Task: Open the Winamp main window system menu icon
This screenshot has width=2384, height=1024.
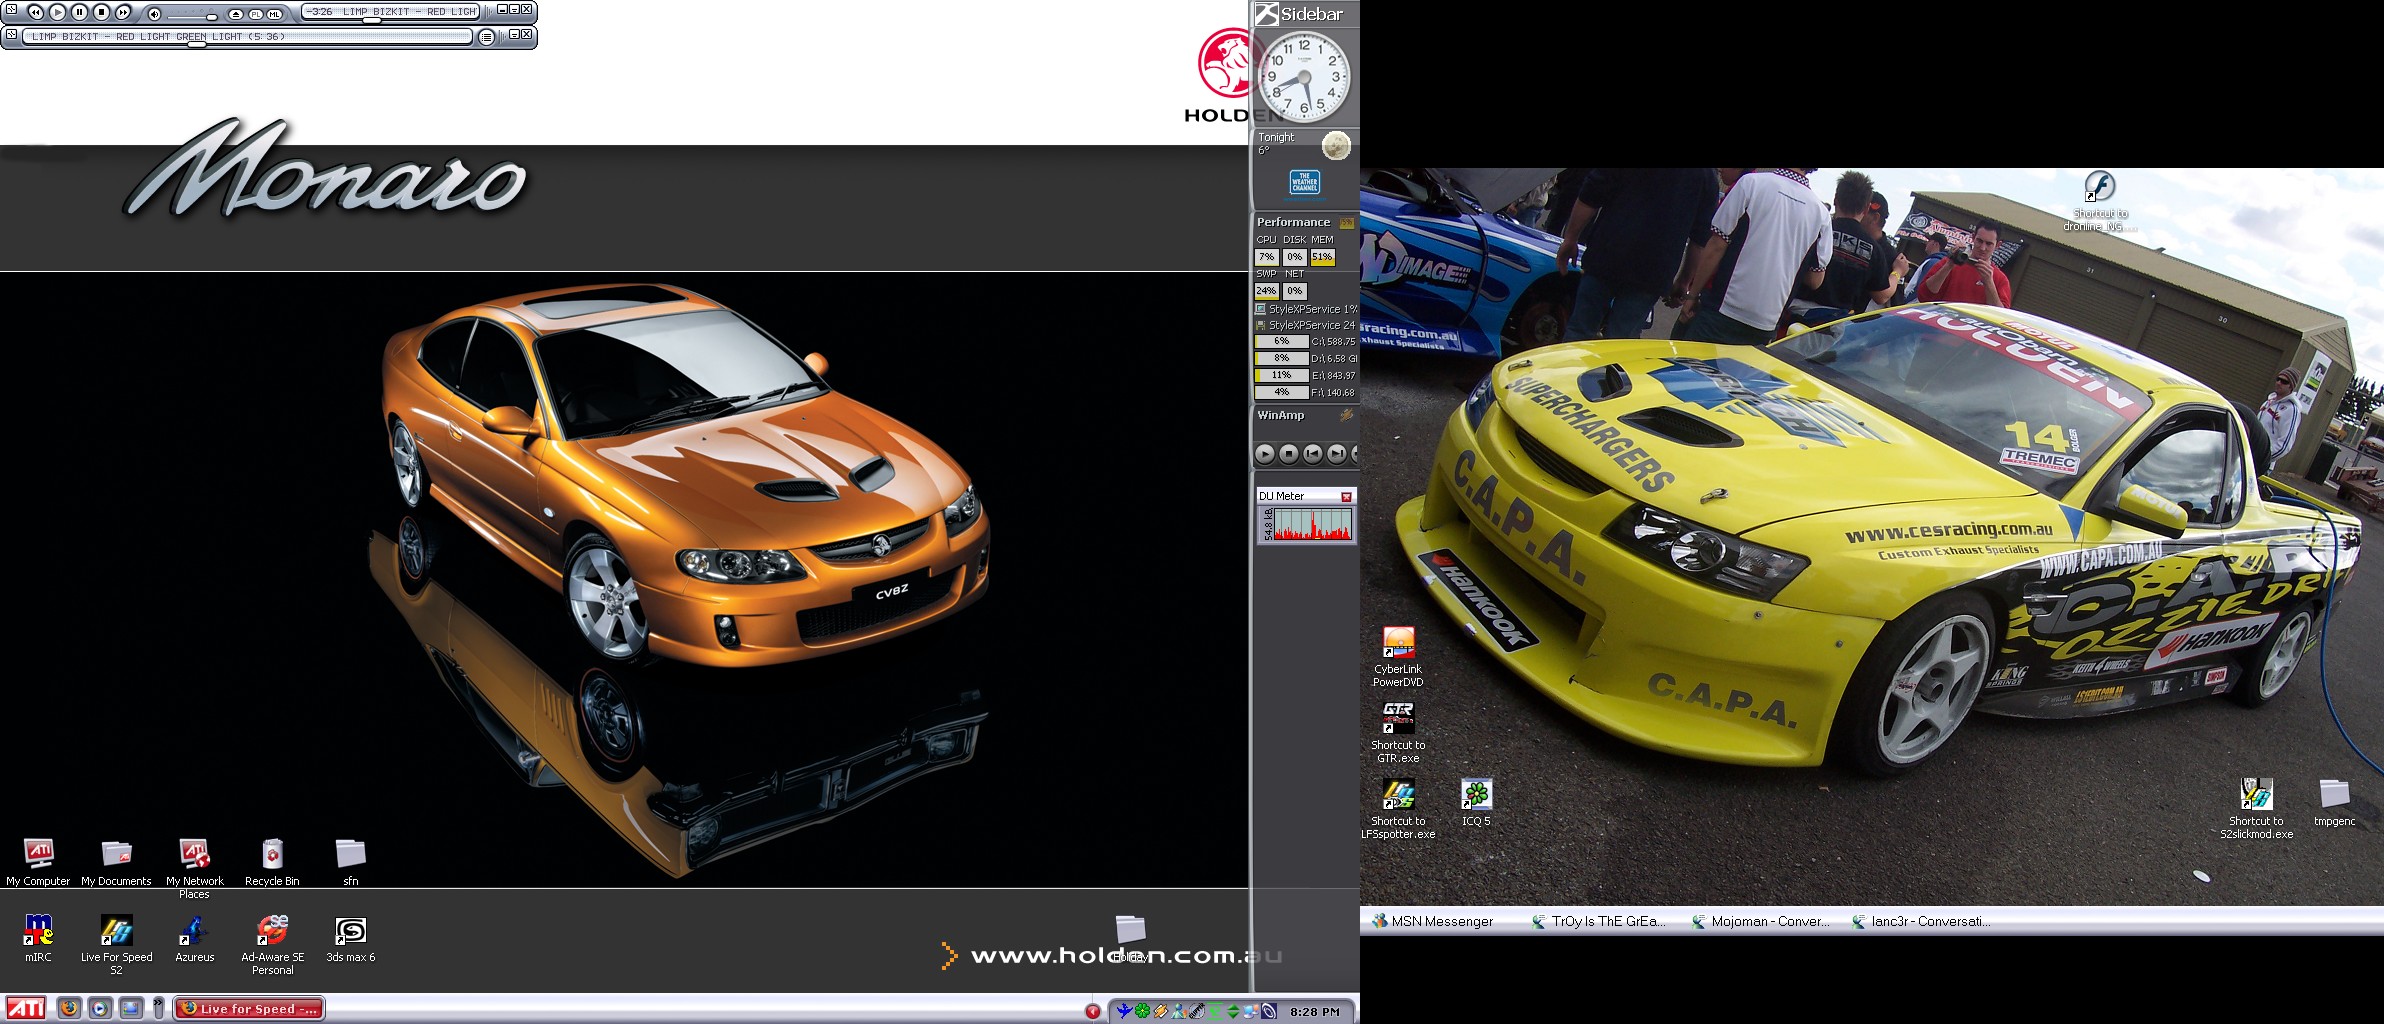Action: point(11,9)
